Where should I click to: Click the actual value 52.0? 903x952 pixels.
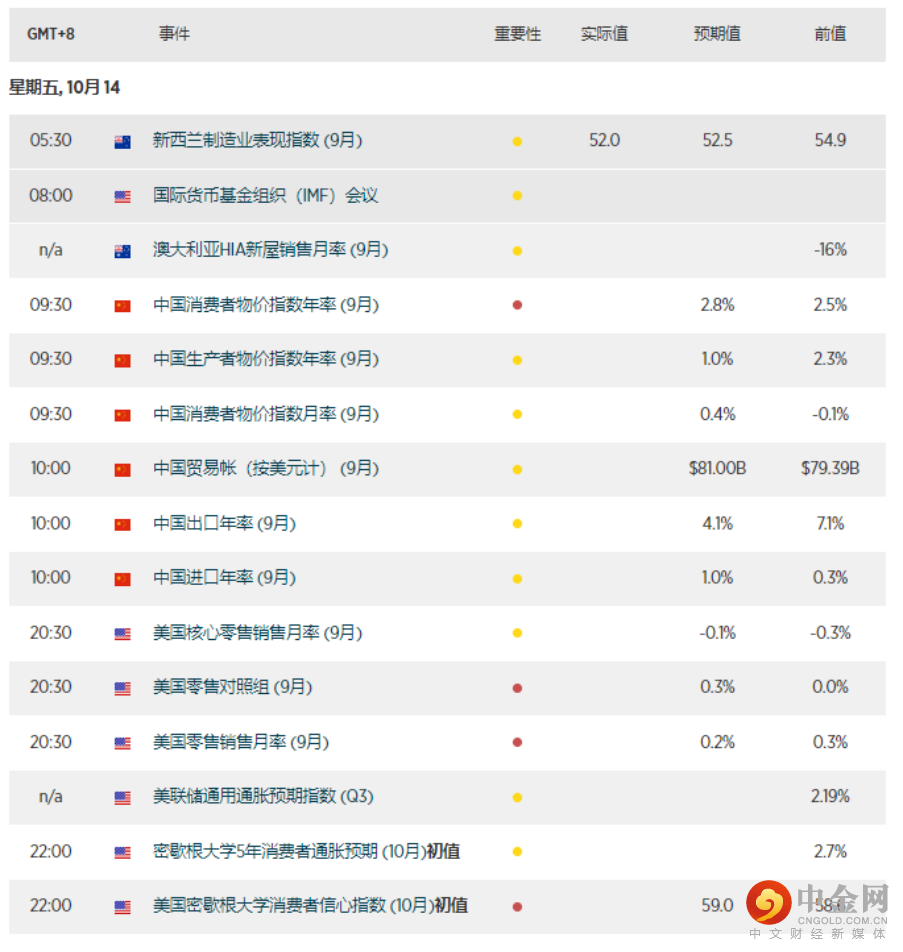pos(604,140)
